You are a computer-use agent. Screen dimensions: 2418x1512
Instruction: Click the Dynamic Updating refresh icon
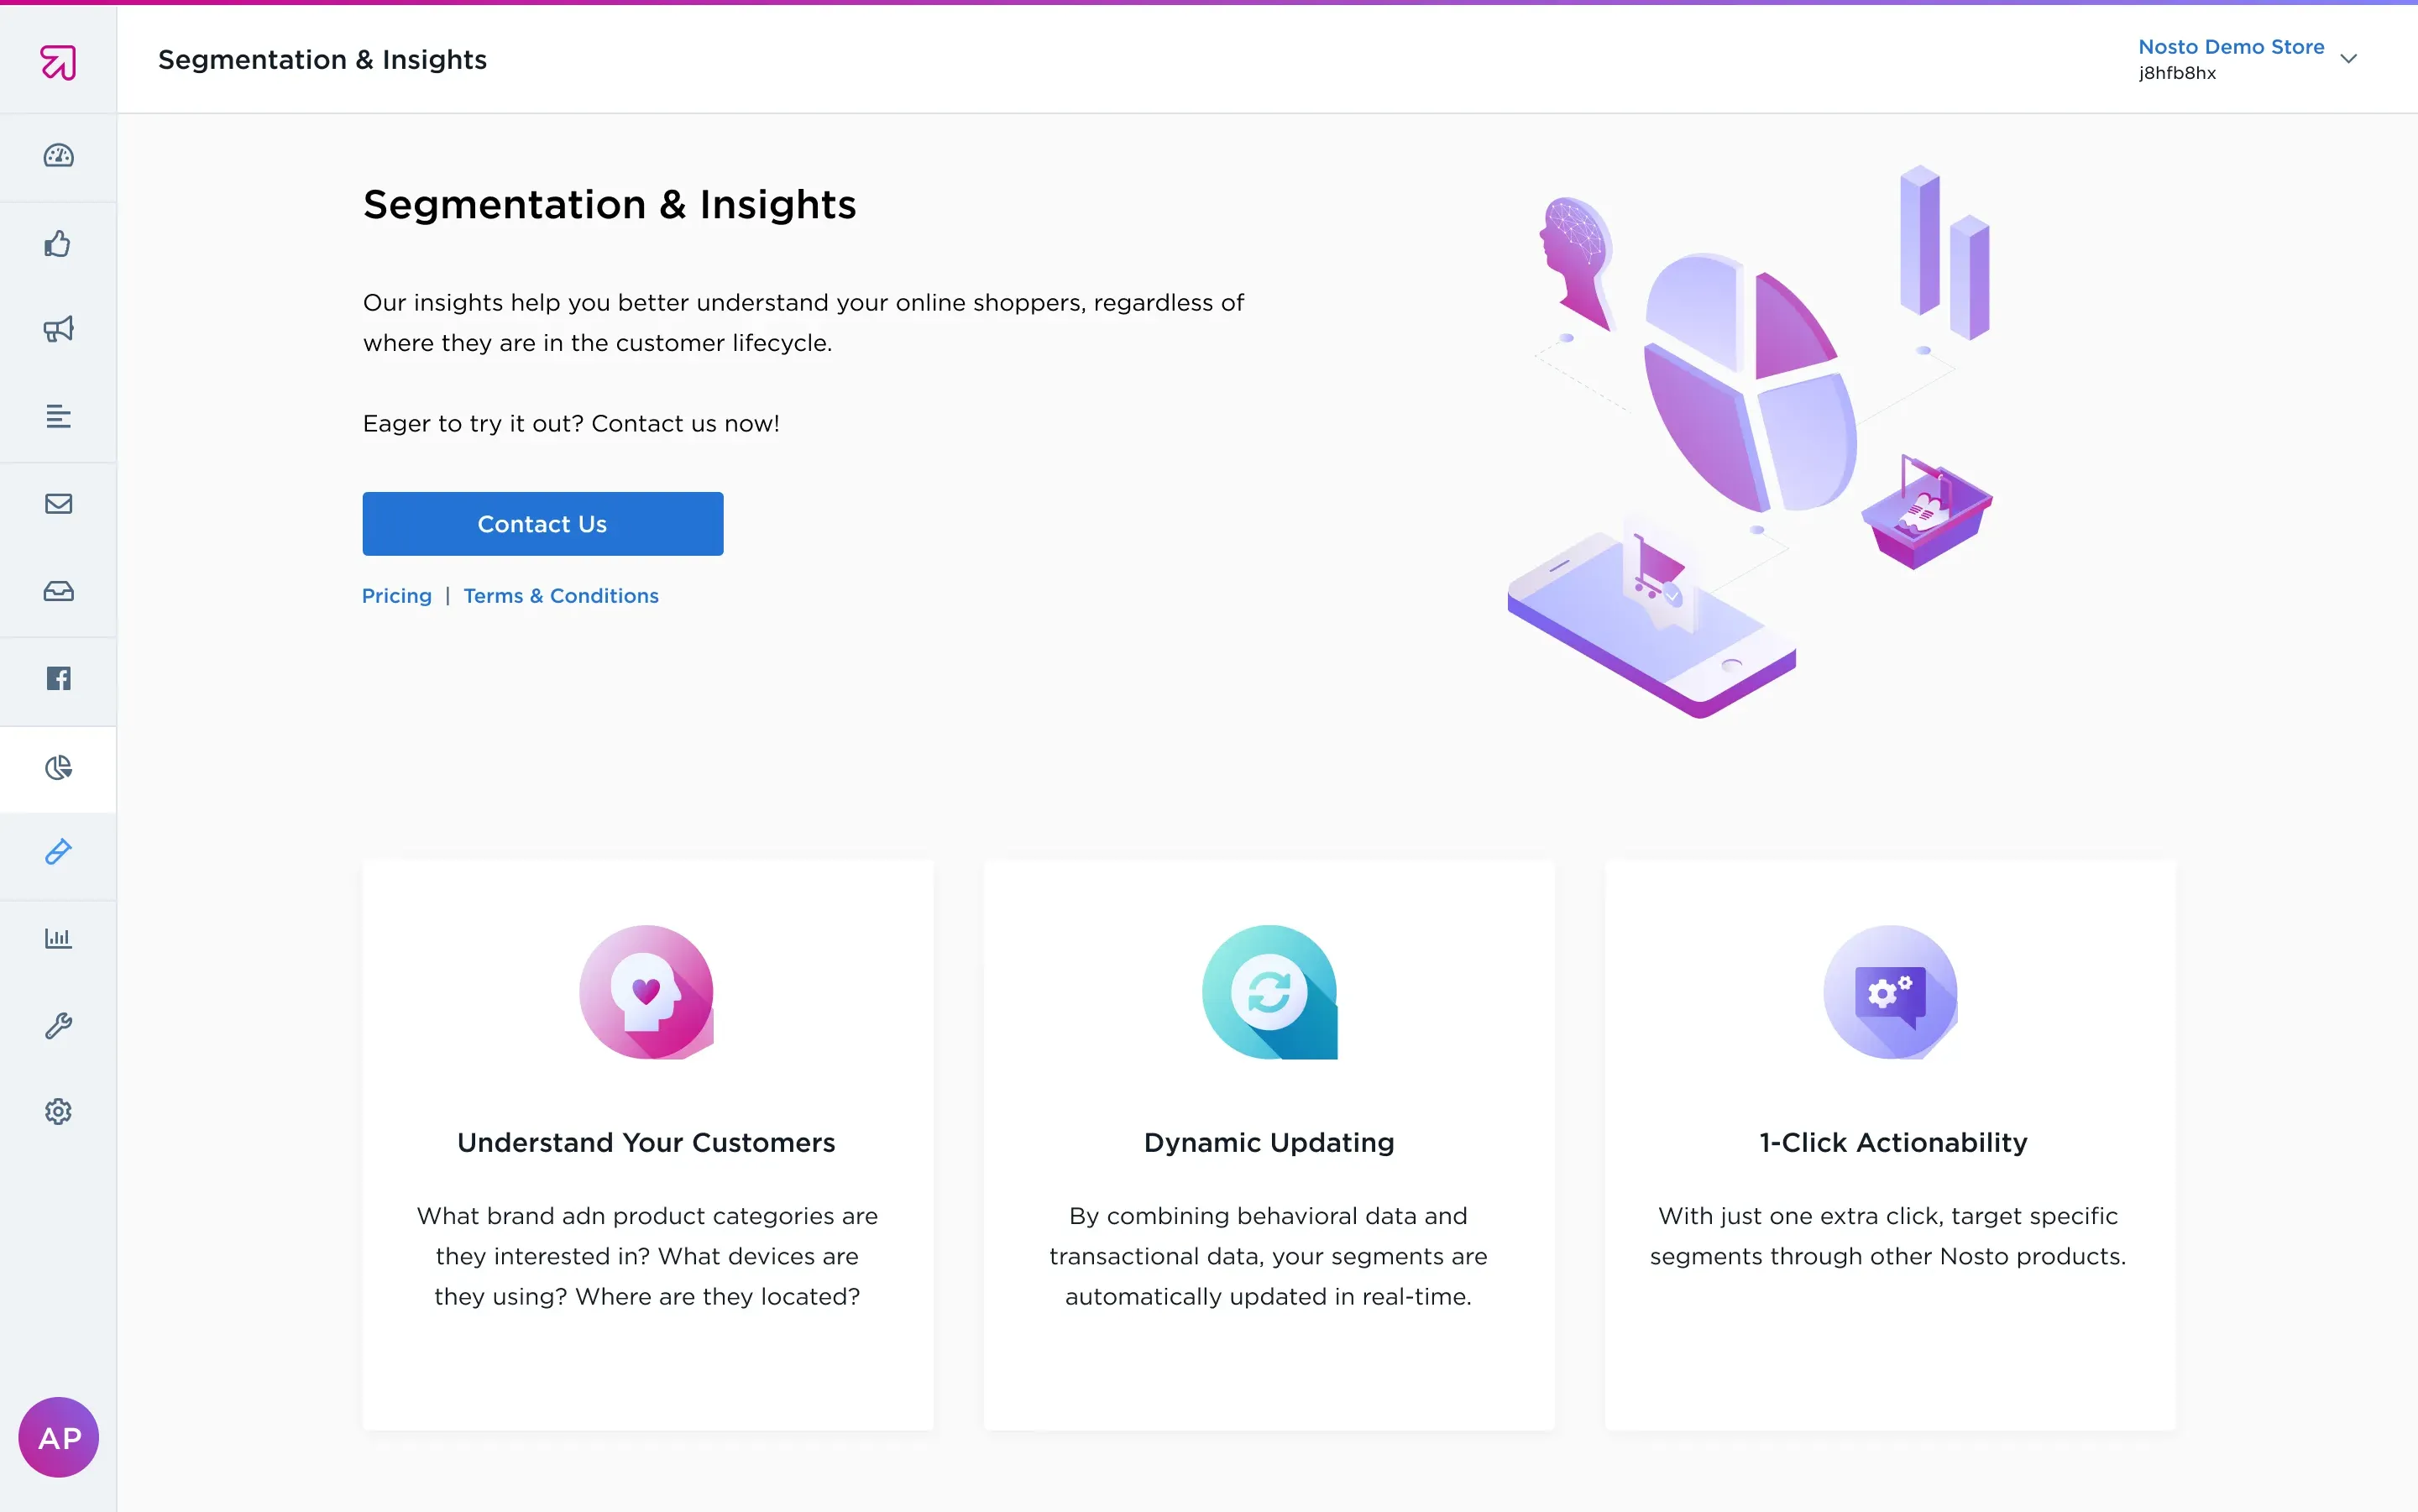point(1269,992)
